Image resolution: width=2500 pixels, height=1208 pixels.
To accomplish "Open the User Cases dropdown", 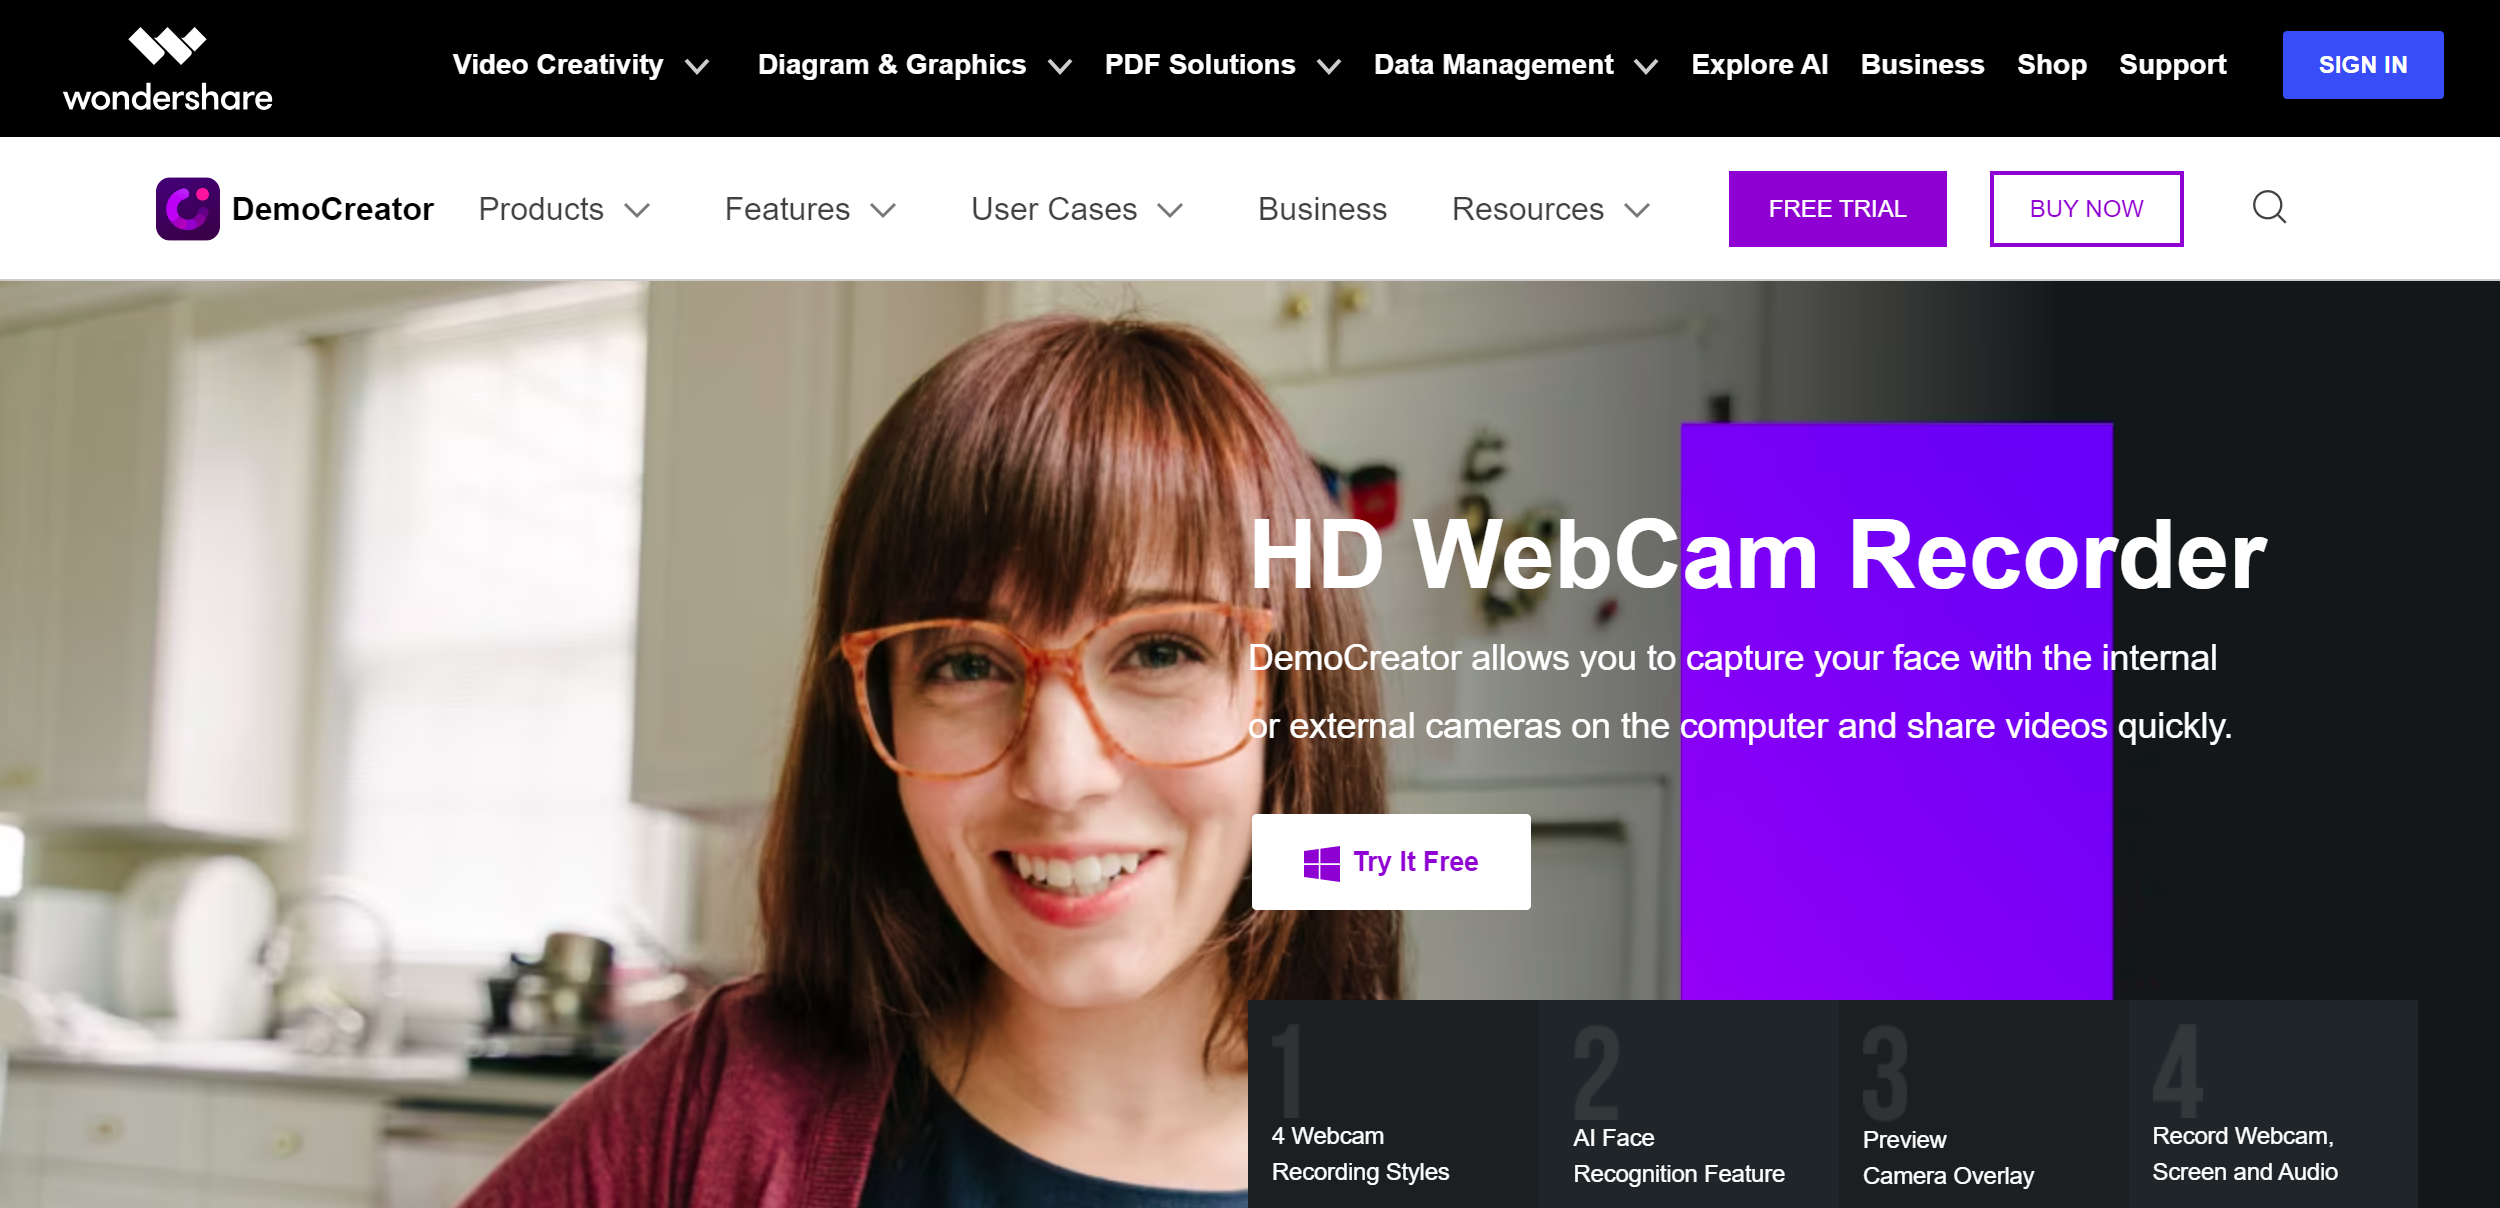I will (x=1078, y=209).
